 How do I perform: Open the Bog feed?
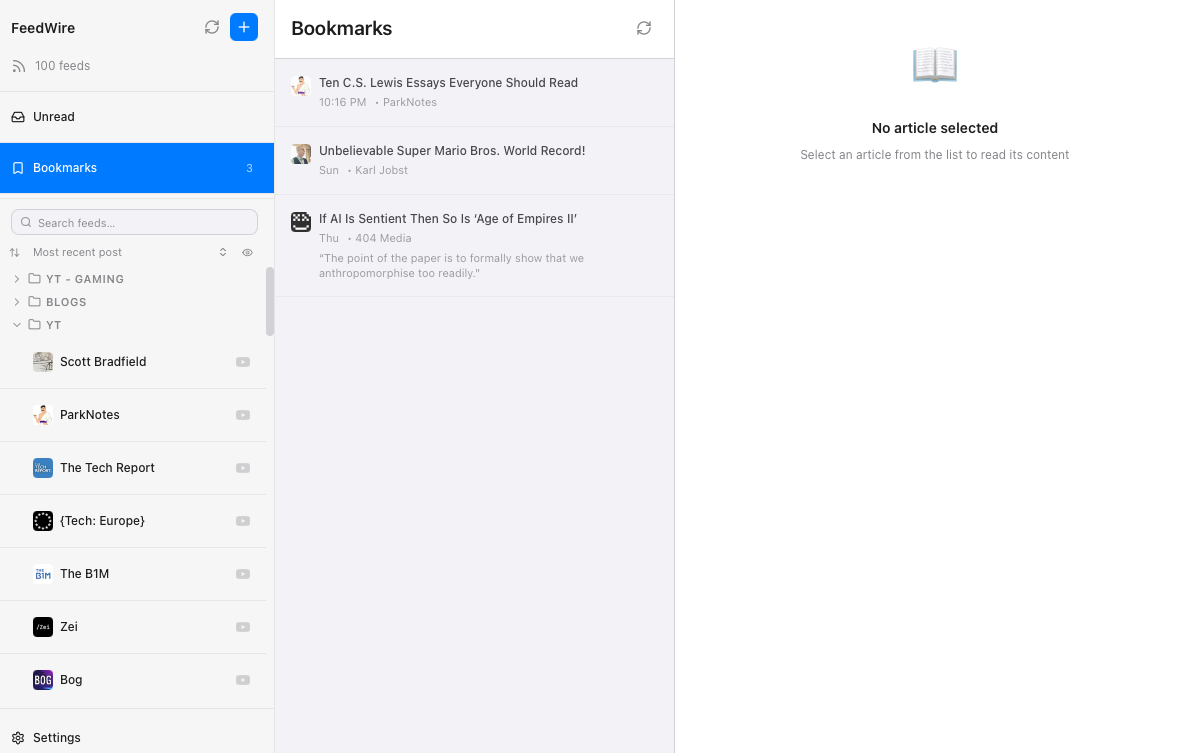(x=133, y=680)
